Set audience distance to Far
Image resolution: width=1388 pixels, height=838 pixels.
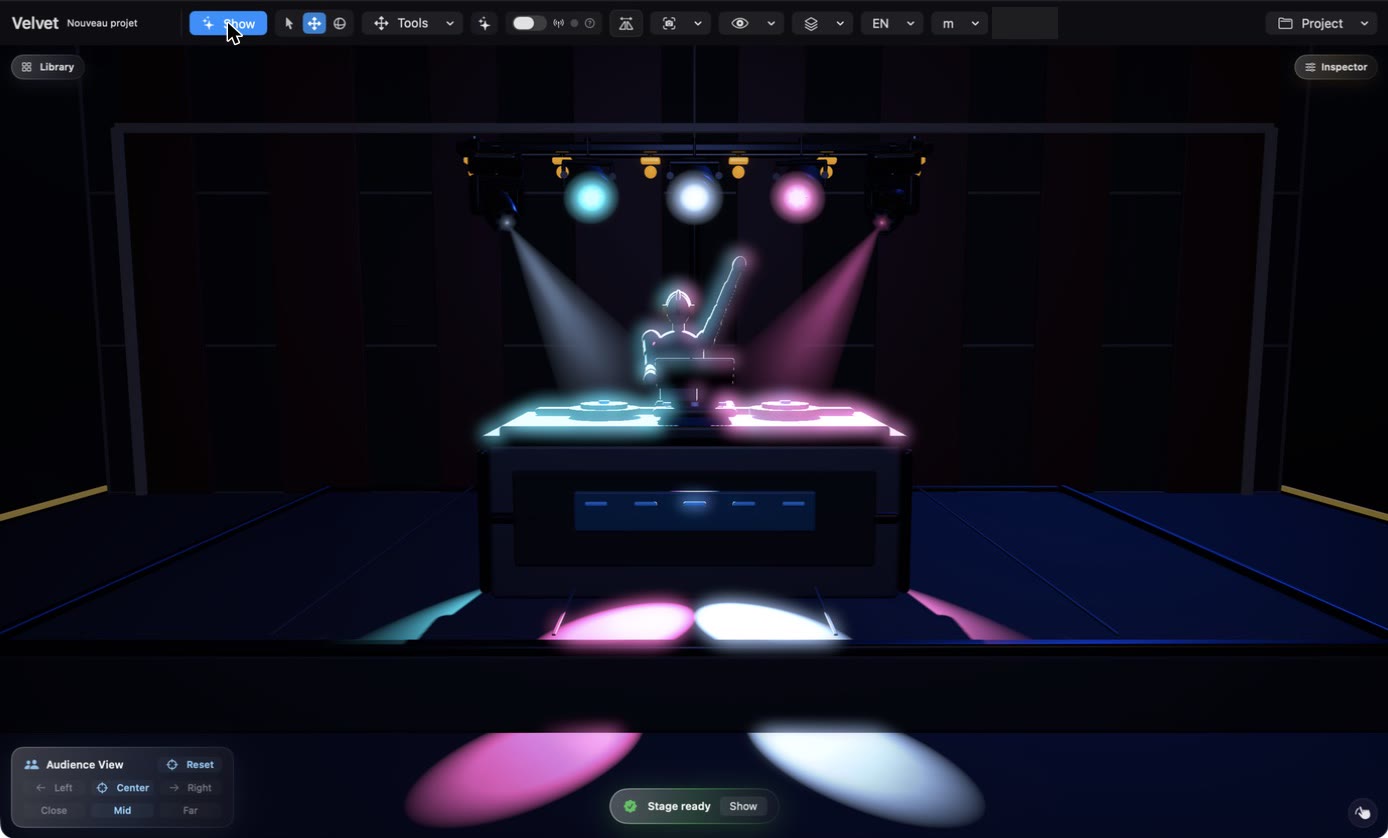pos(190,811)
